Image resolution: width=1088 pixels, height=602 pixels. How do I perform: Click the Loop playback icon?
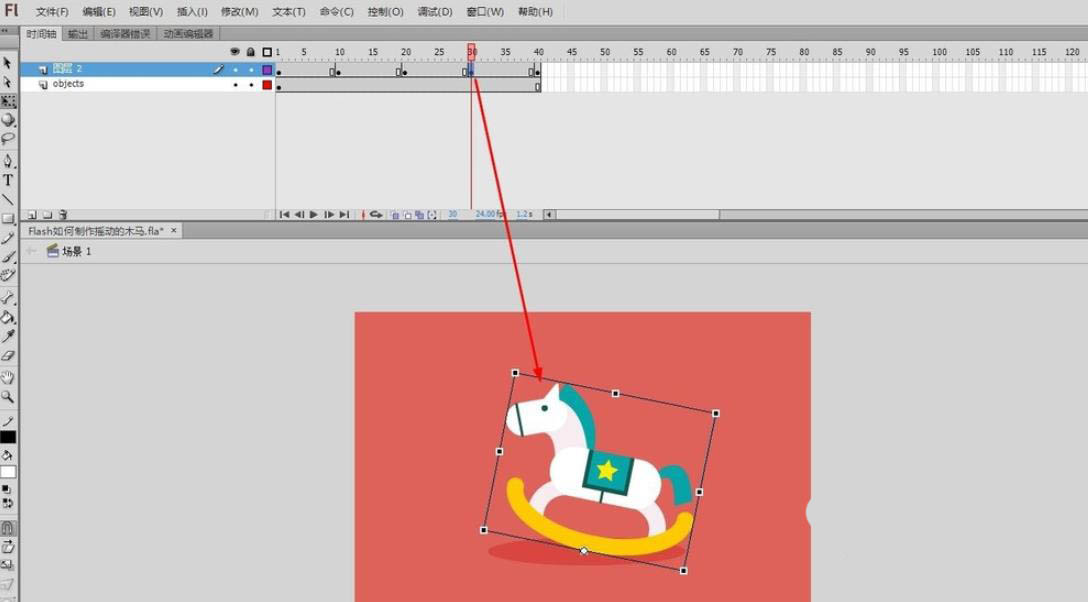tap(376, 215)
